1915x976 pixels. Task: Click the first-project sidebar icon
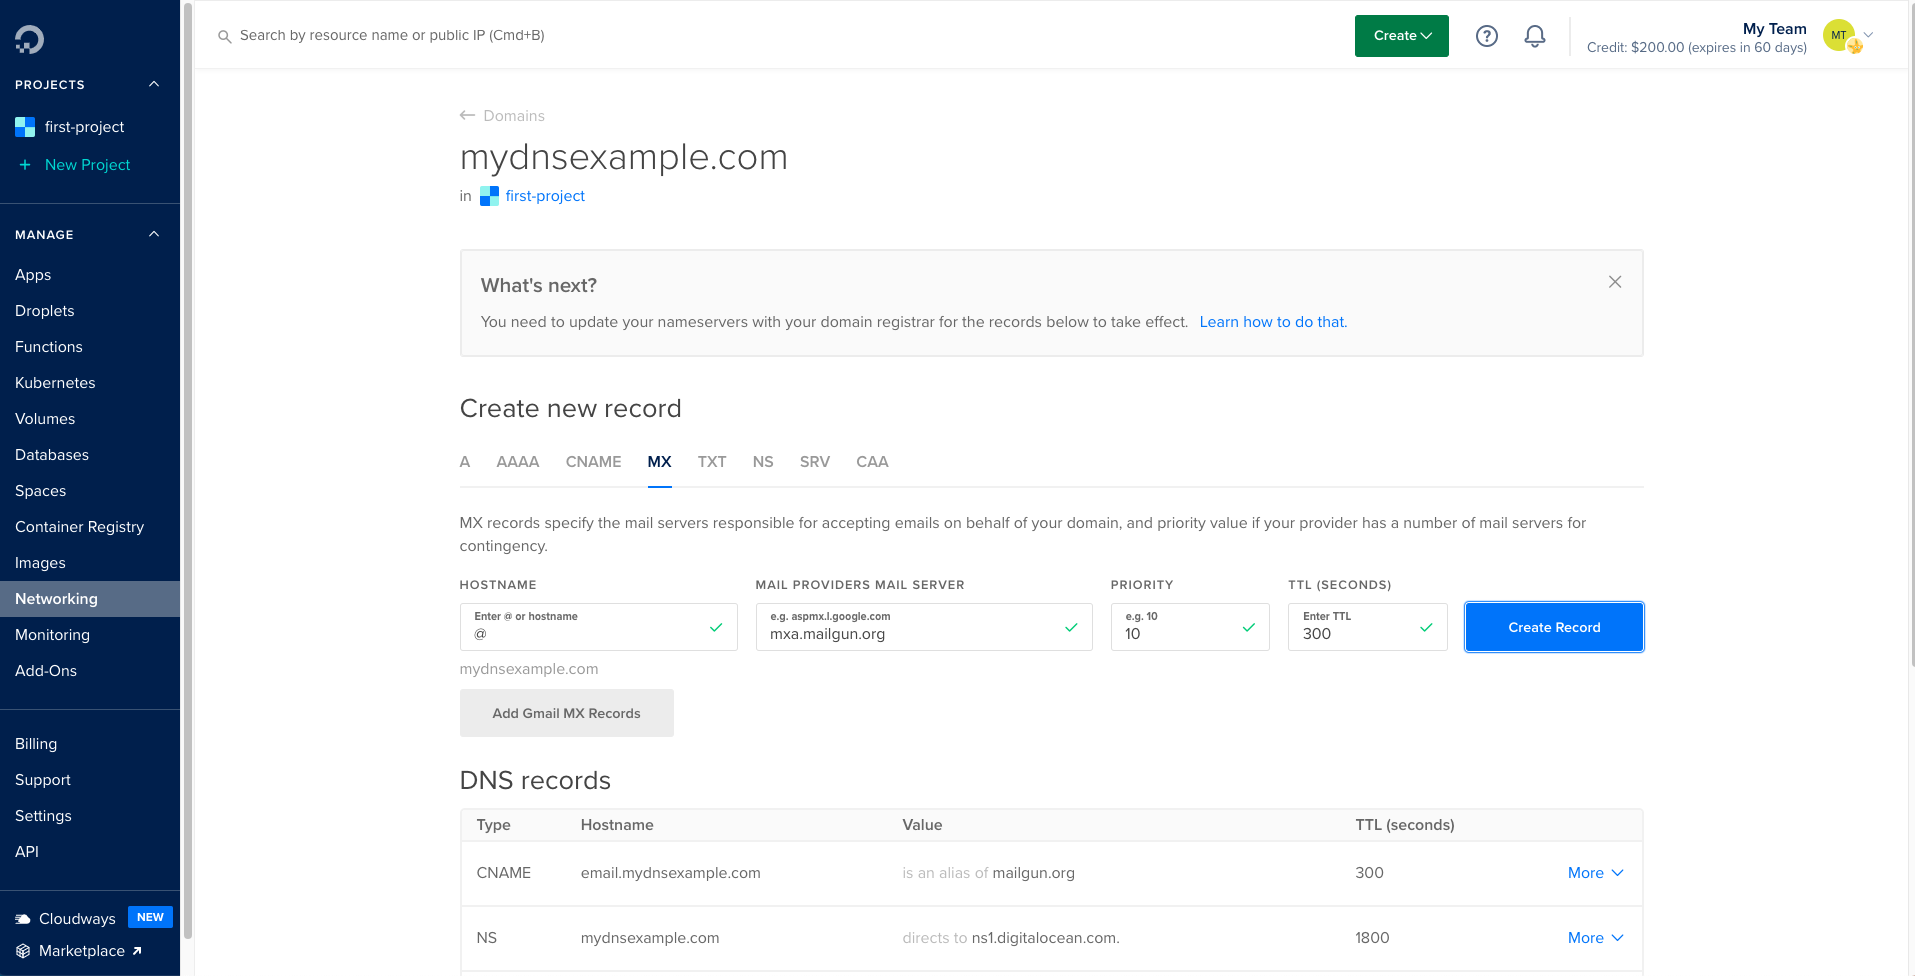coord(25,127)
